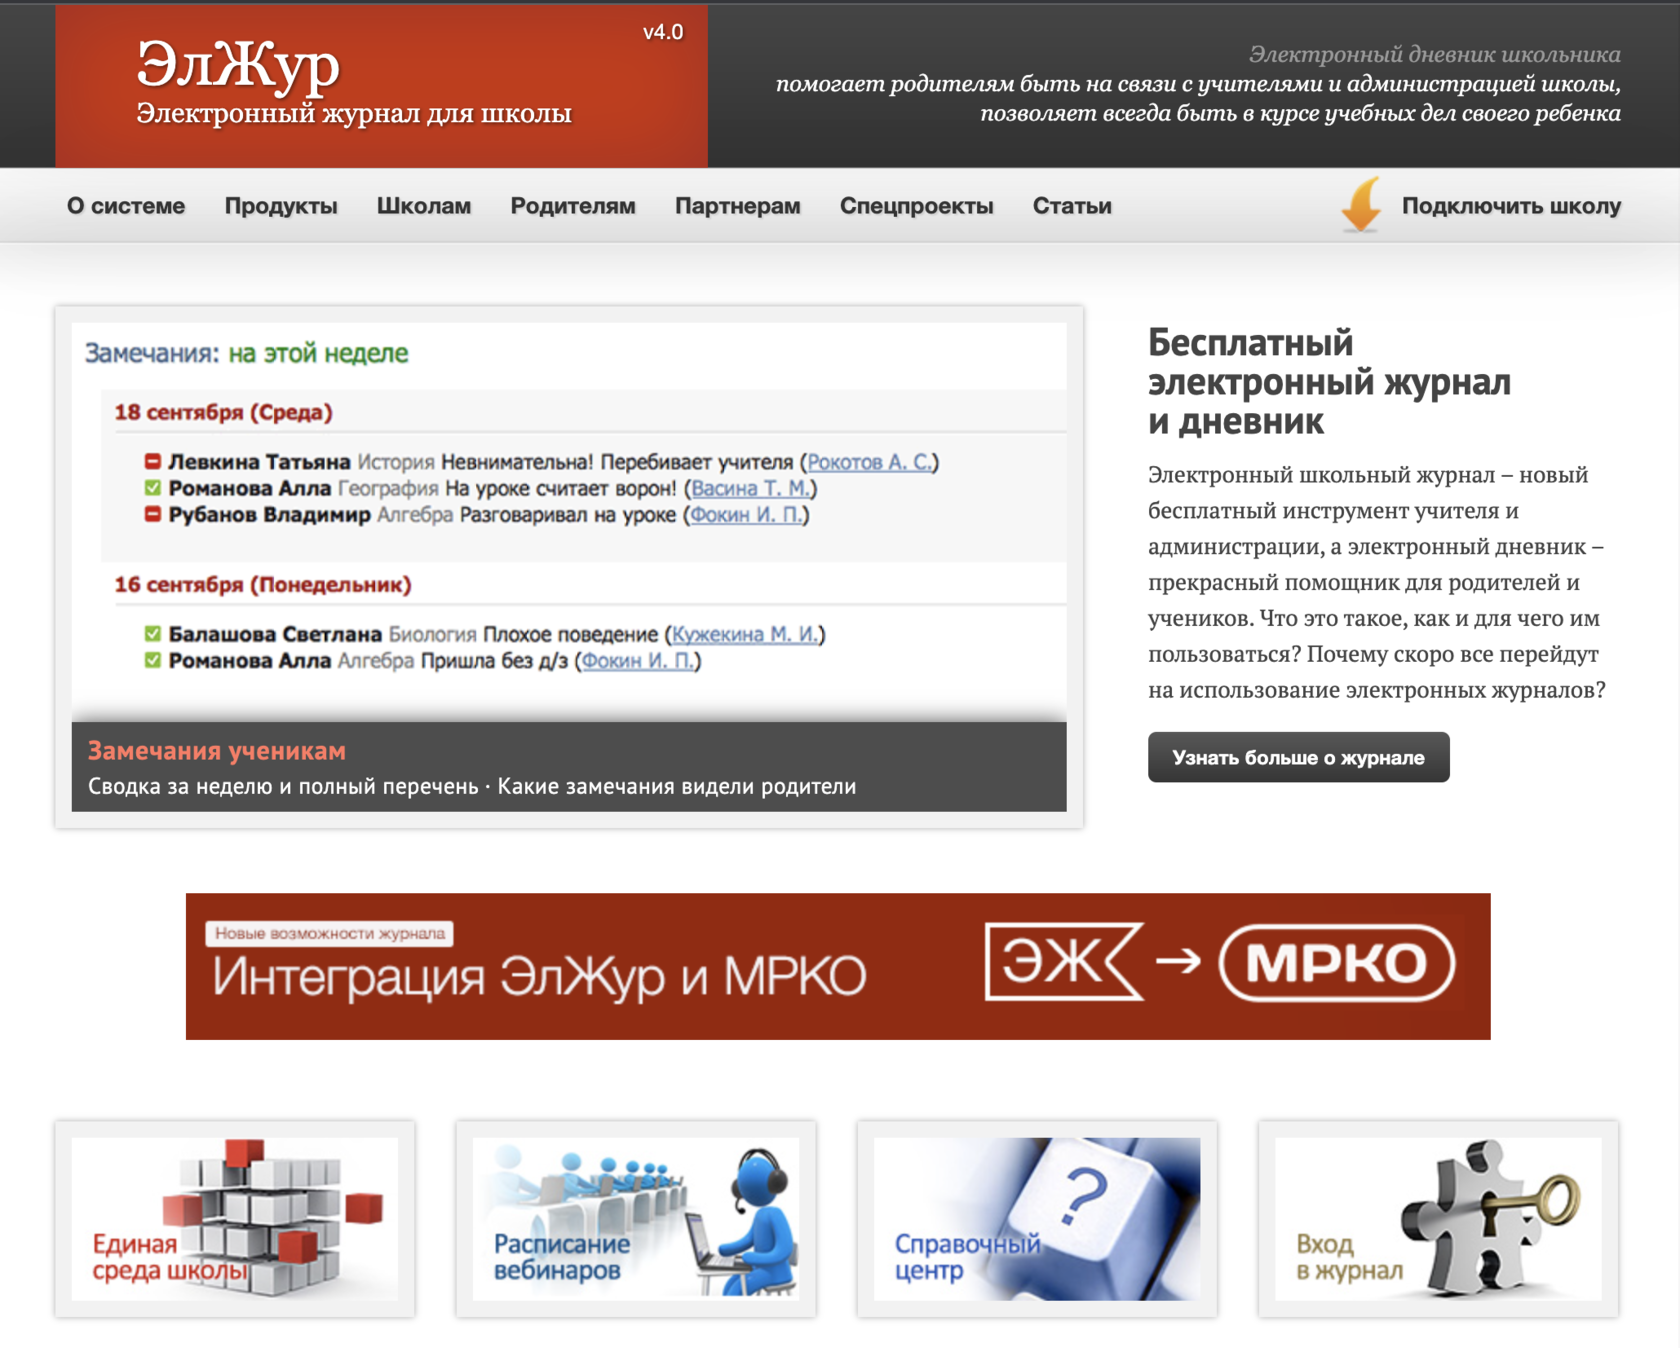Click the red minus icon next to Левкина Татьяна

point(152,461)
